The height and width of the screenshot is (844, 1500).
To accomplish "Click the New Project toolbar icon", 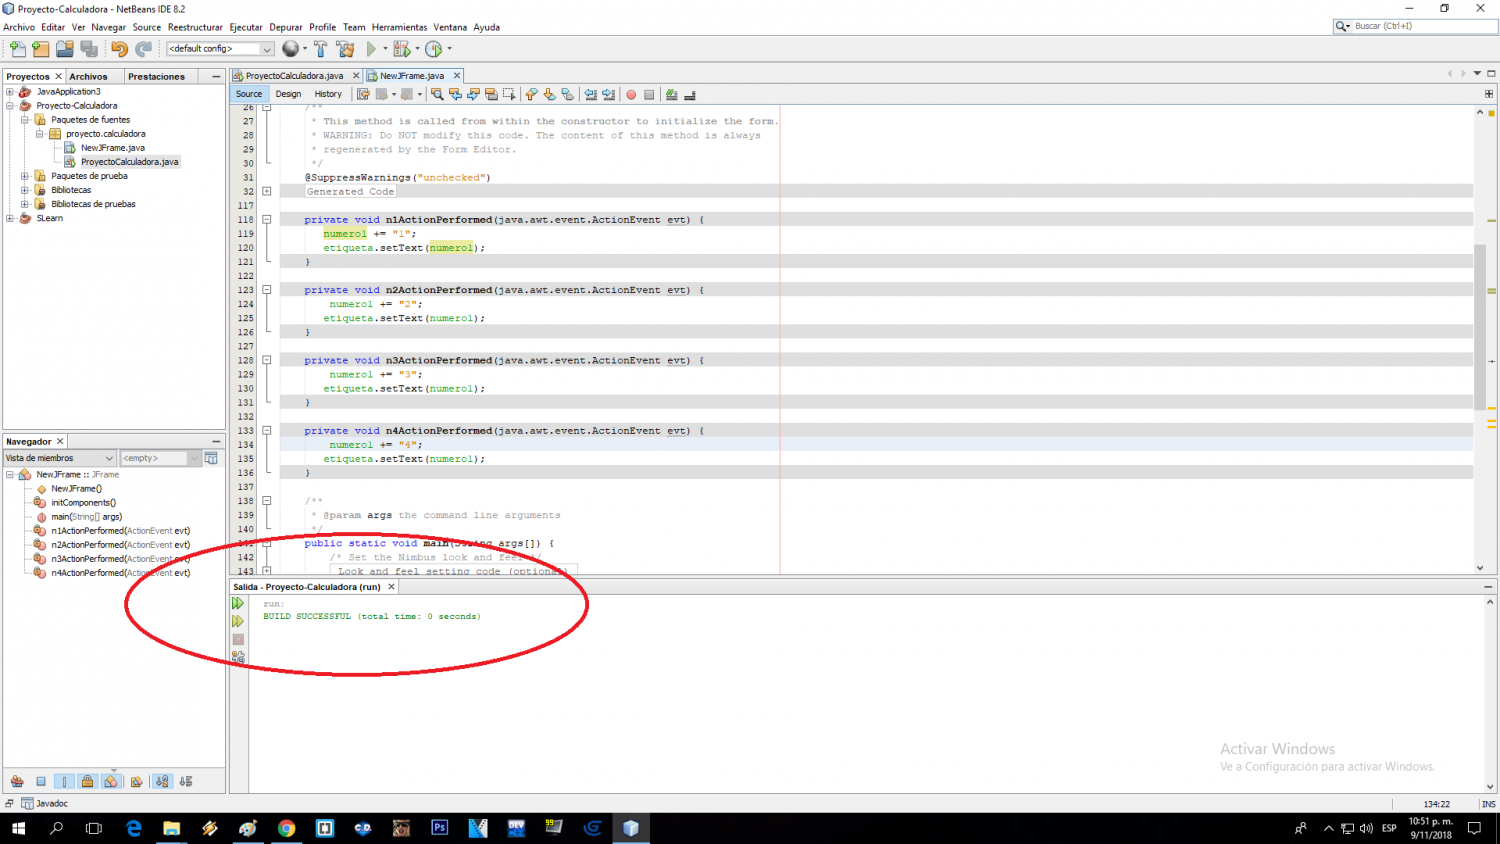I will [x=41, y=49].
